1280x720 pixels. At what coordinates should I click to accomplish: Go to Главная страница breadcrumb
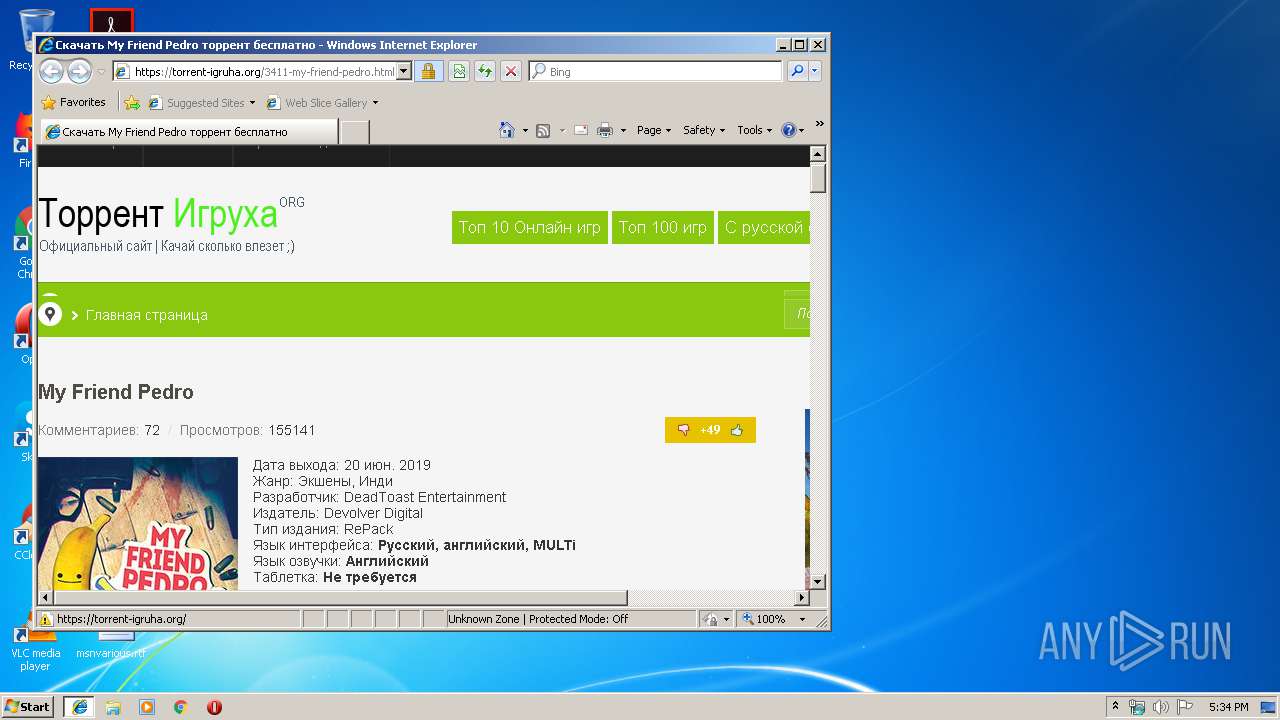coord(146,315)
